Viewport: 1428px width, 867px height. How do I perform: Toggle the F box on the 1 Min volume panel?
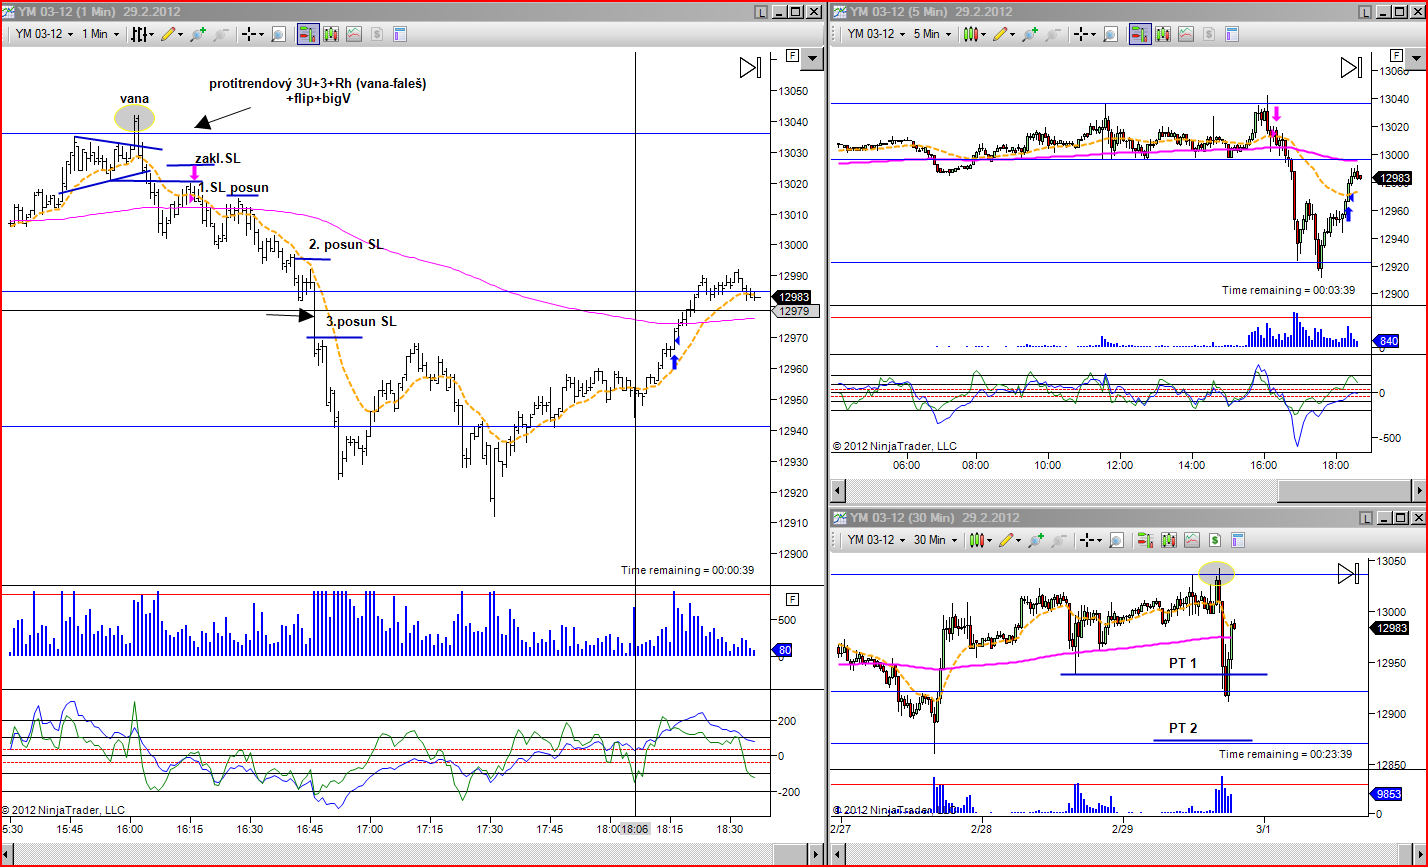793,599
